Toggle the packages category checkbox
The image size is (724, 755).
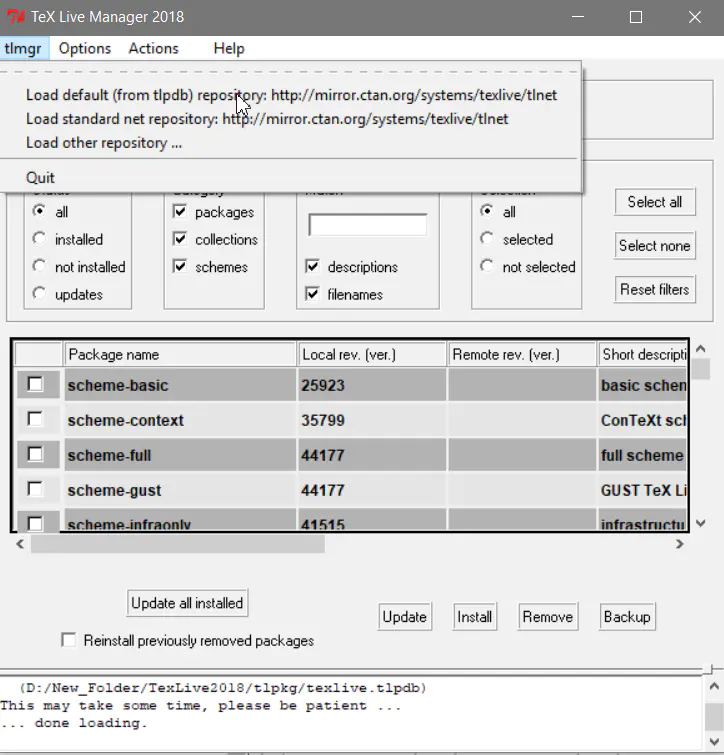(x=180, y=211)
